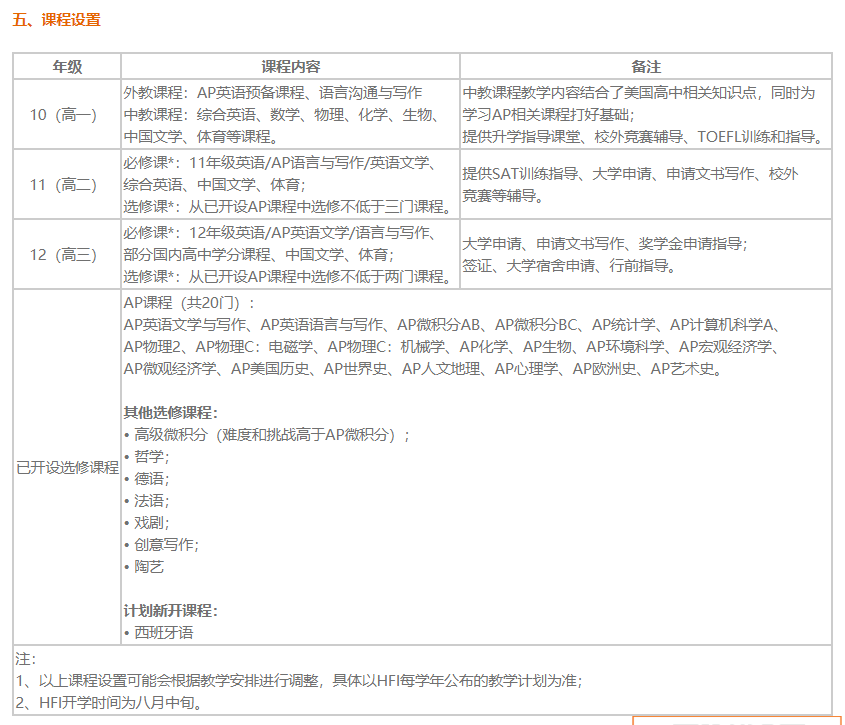Click the 注 footnote area text

point(21,659)
